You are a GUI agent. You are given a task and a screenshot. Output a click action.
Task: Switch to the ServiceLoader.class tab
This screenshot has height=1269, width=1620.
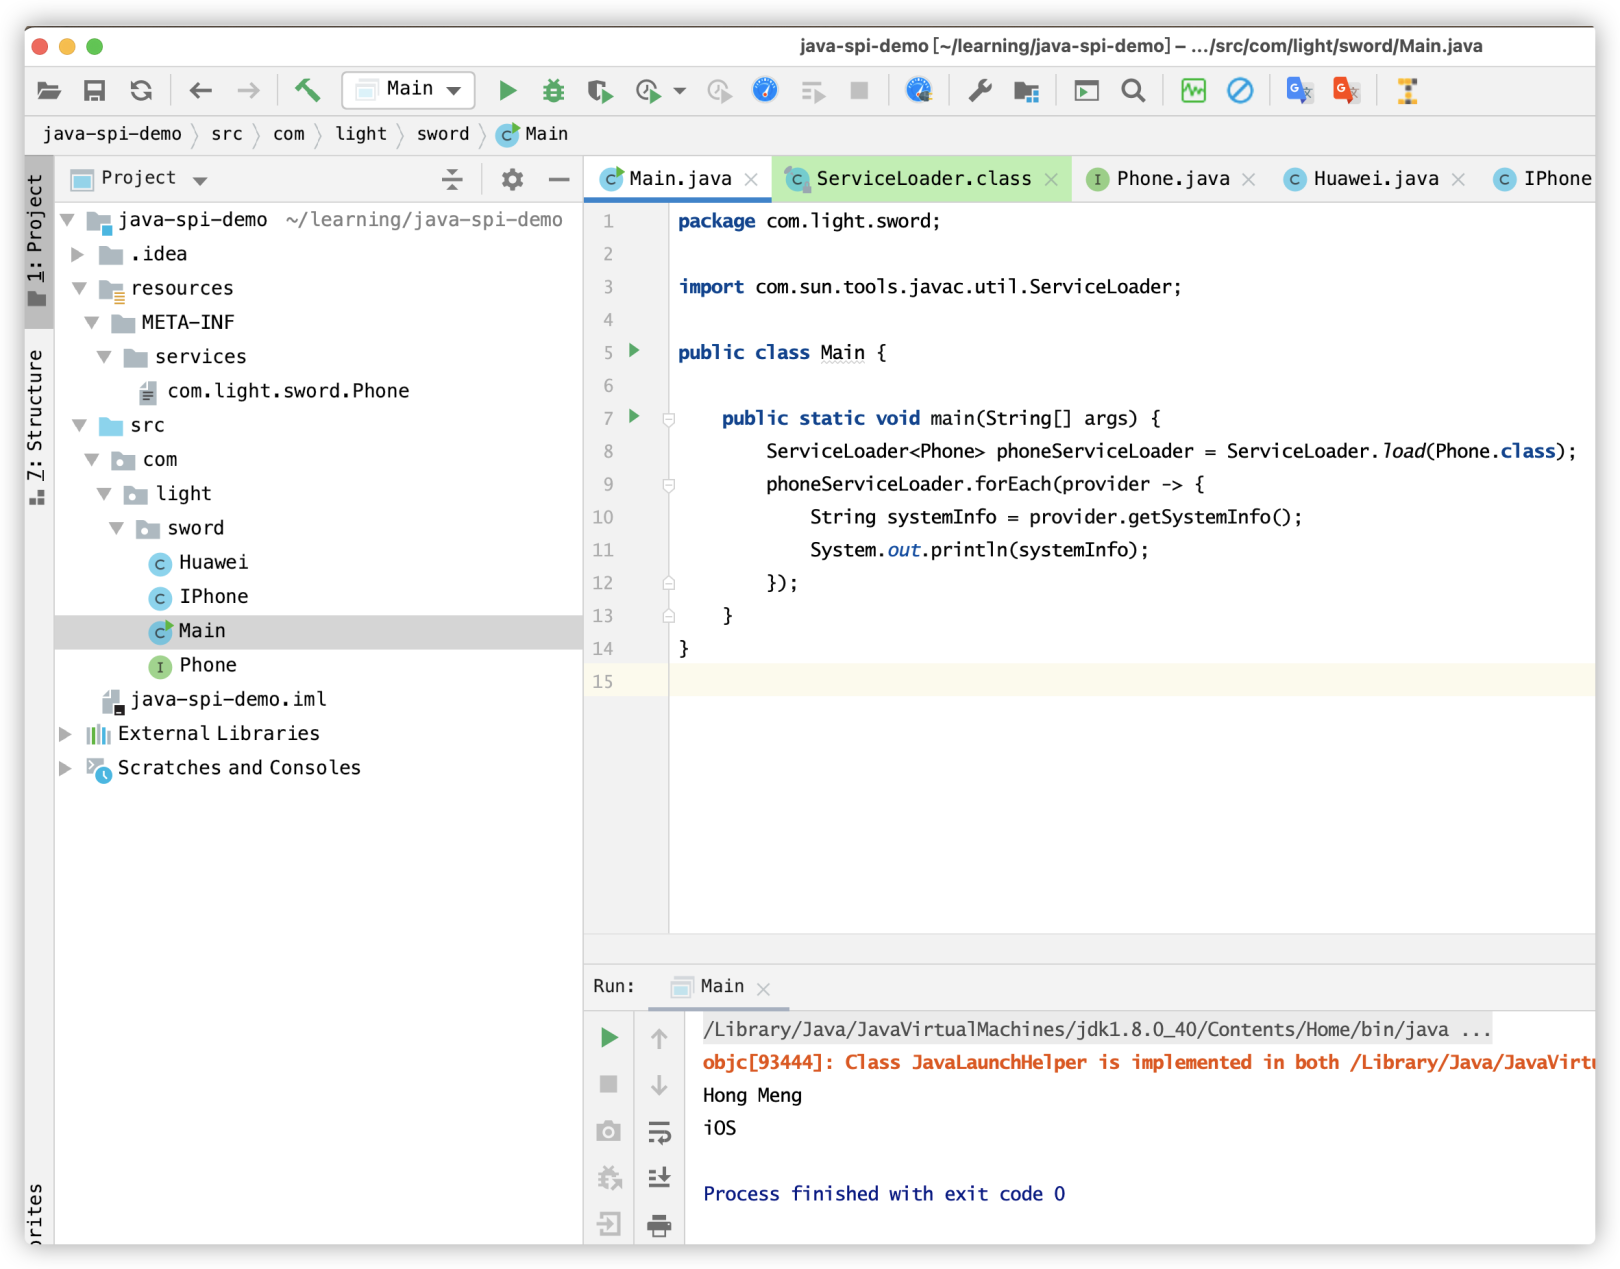click(922, 179)
